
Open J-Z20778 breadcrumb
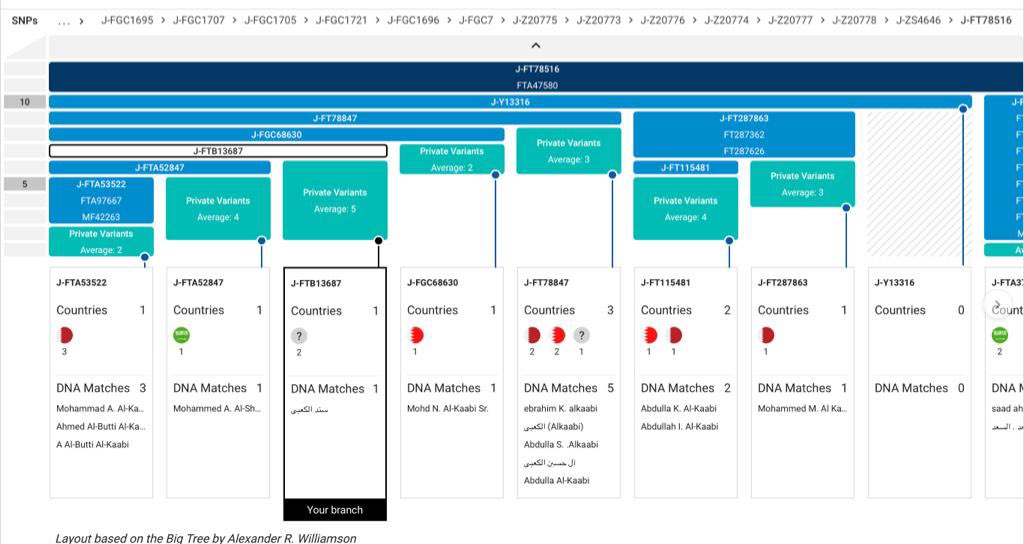pyautogui.click(x=855, y=20)
